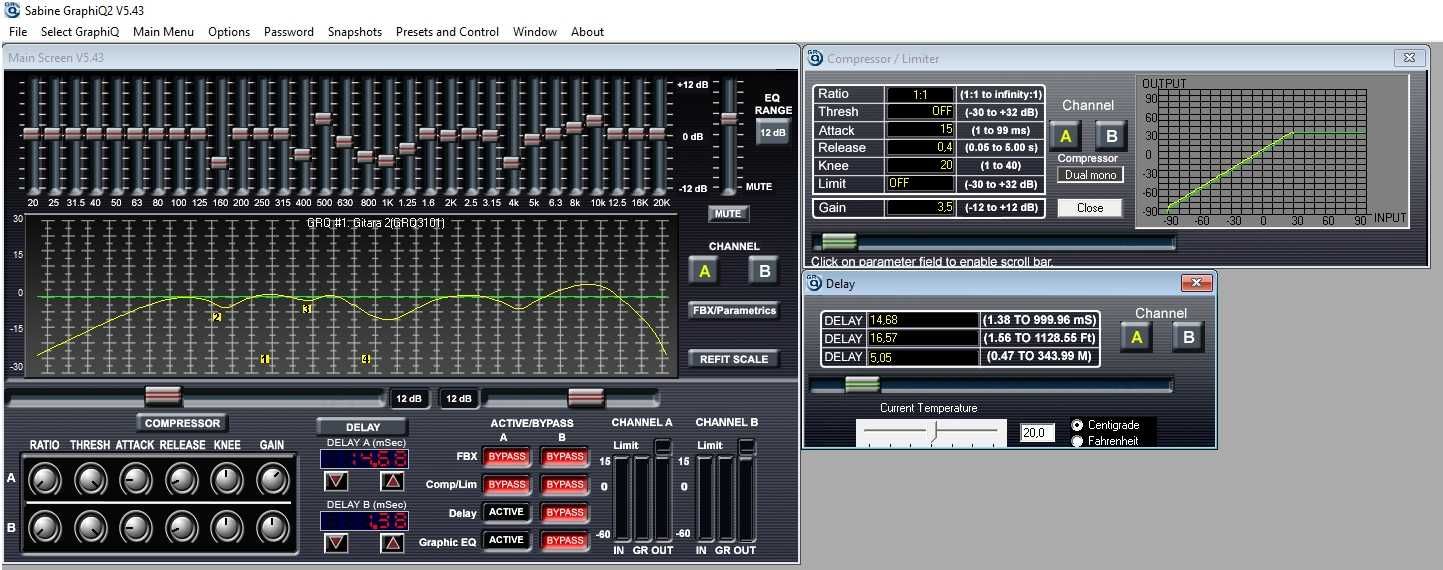This screenshot has height=570, width=1443.
Task: Turn the channel B RELEASE knob
Action: point(181,527)
